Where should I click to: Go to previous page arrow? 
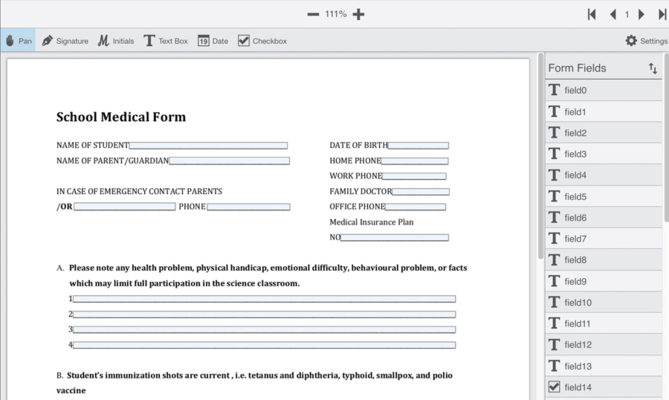613,14
